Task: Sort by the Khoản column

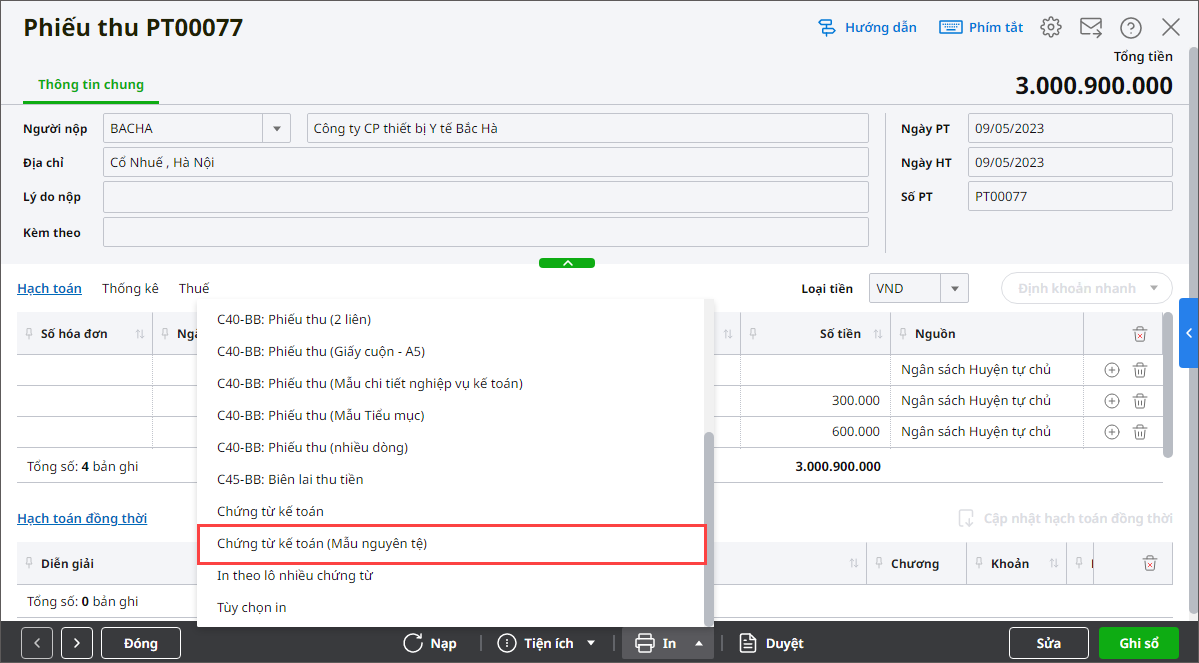Action: (x=1054, y=564)
